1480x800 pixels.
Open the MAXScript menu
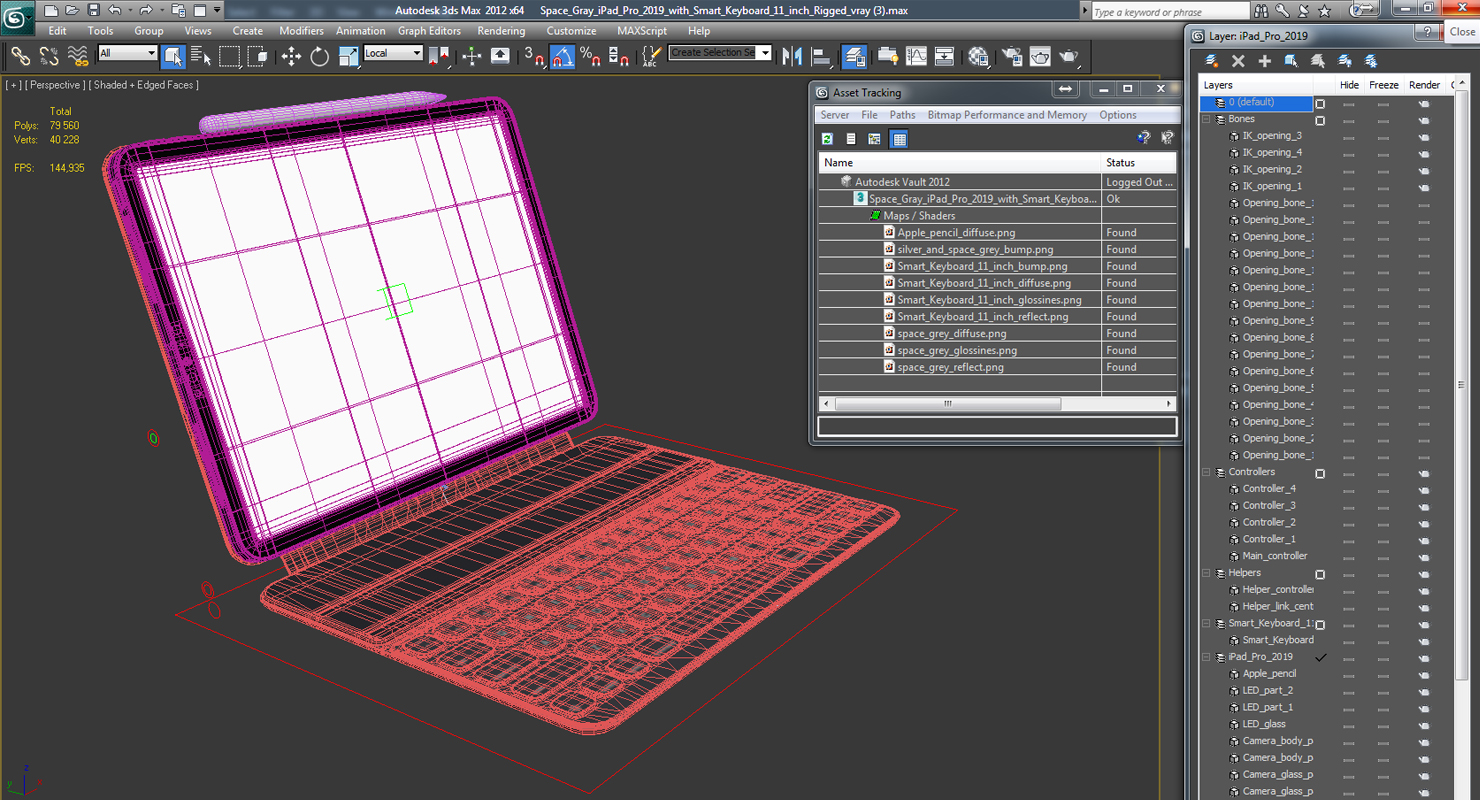click(x=641, y=31)
